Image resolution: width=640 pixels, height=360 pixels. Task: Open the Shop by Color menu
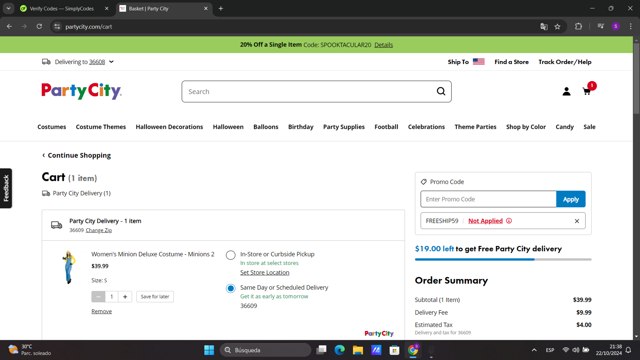(526, 127)
